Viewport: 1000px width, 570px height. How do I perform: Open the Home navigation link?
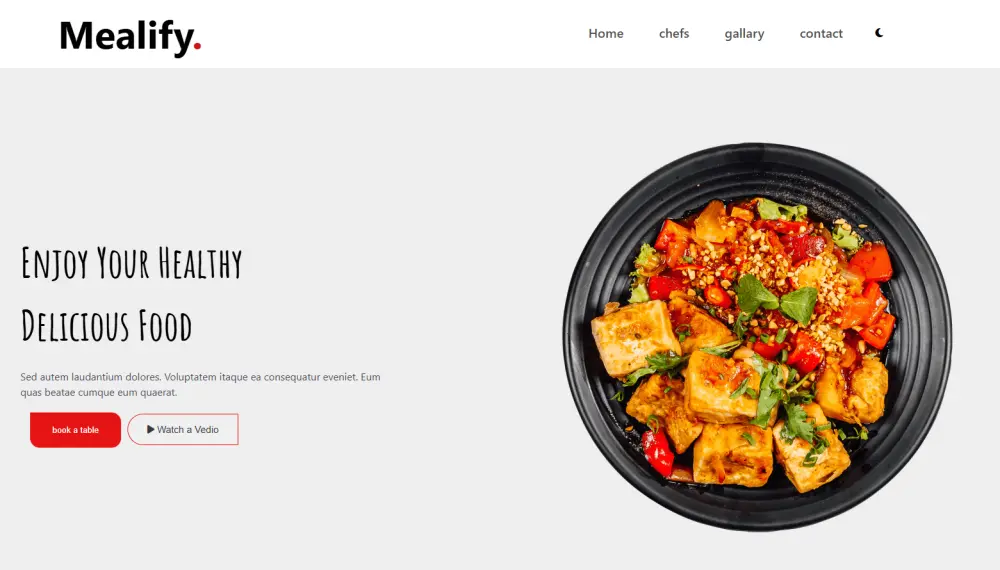(605, 33)
